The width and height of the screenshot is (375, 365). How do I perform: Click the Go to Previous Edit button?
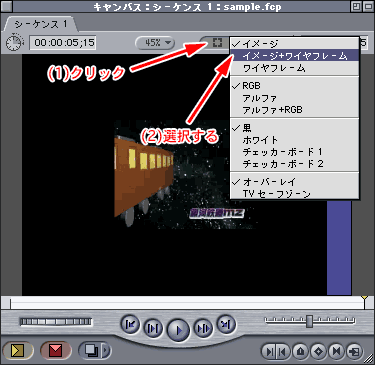[130, 324]
